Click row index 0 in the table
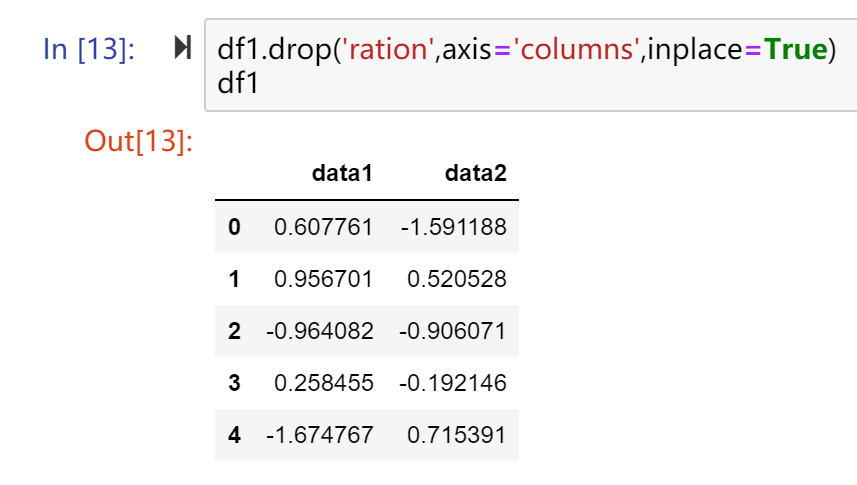Image resolution: width=857 pixels, height=485 pixels. pos(234,227)
